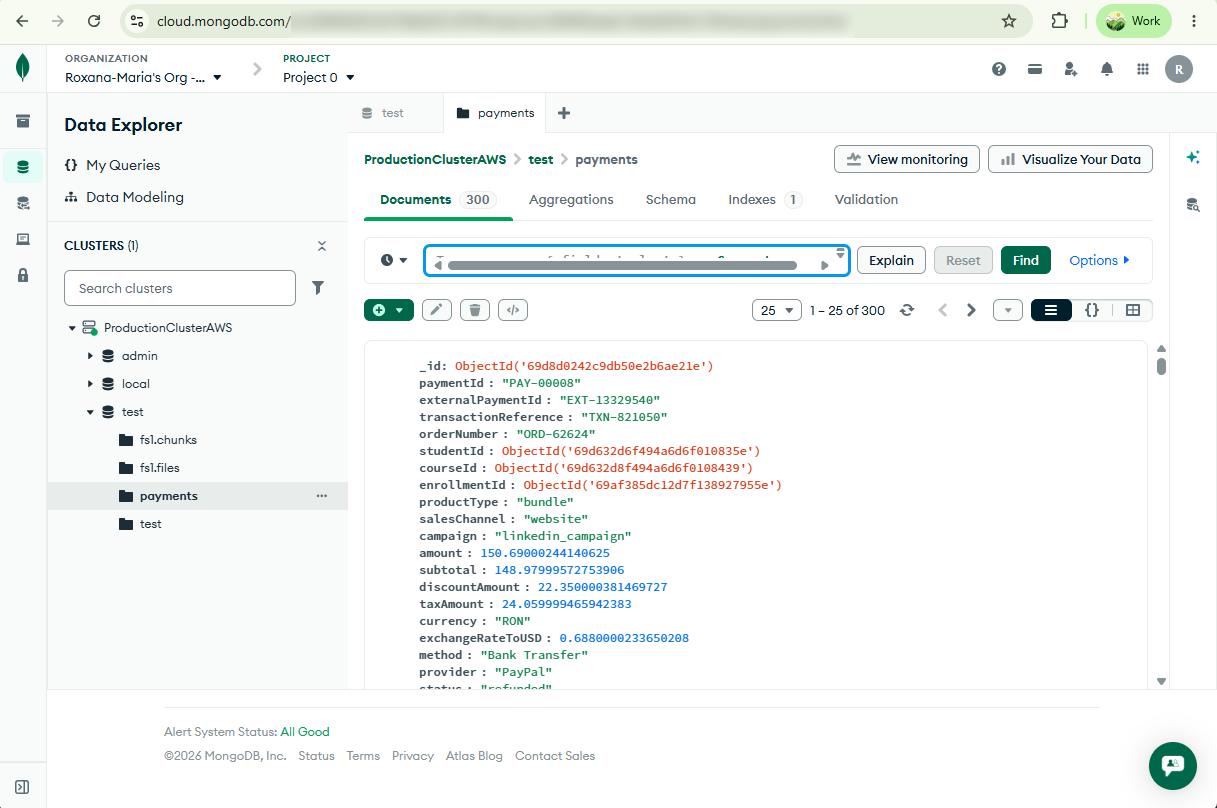
Task: Open the notifications bell
Action: (x=1107, y=69)
